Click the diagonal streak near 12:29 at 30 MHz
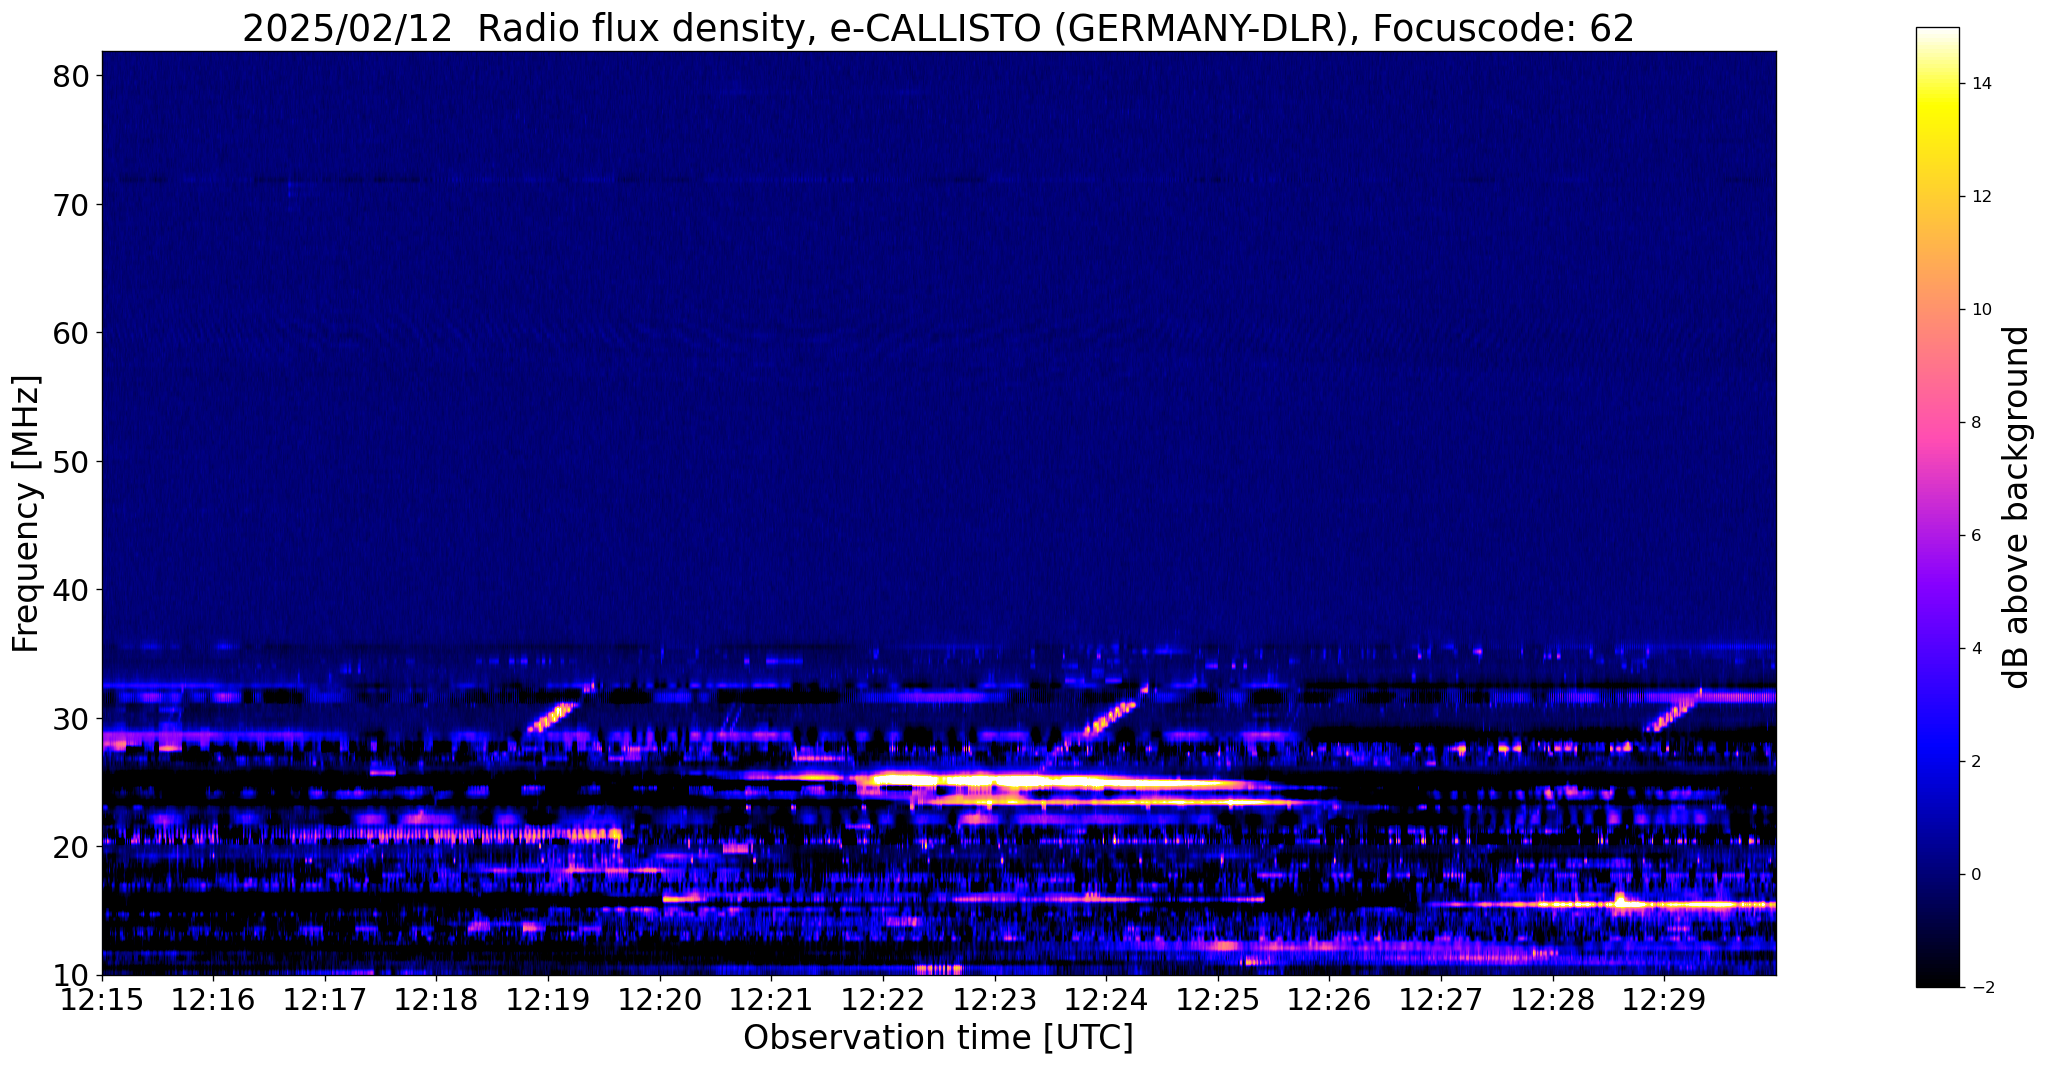The height and width of the screenshot is (1067, 2047). click(x=1675, y=712)
